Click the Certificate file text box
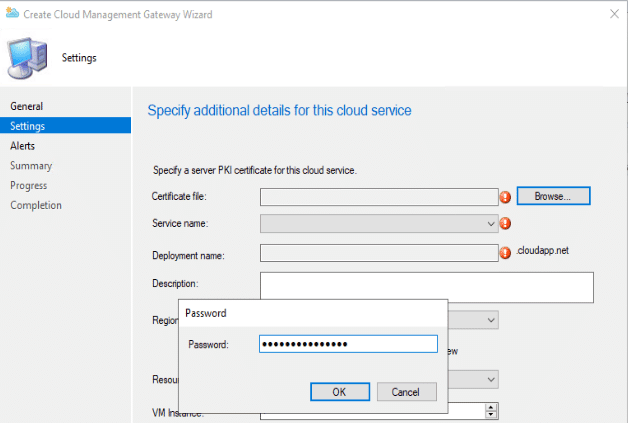Image resolution: width=628 pixels, height=423 pixels. pos(379,197)
